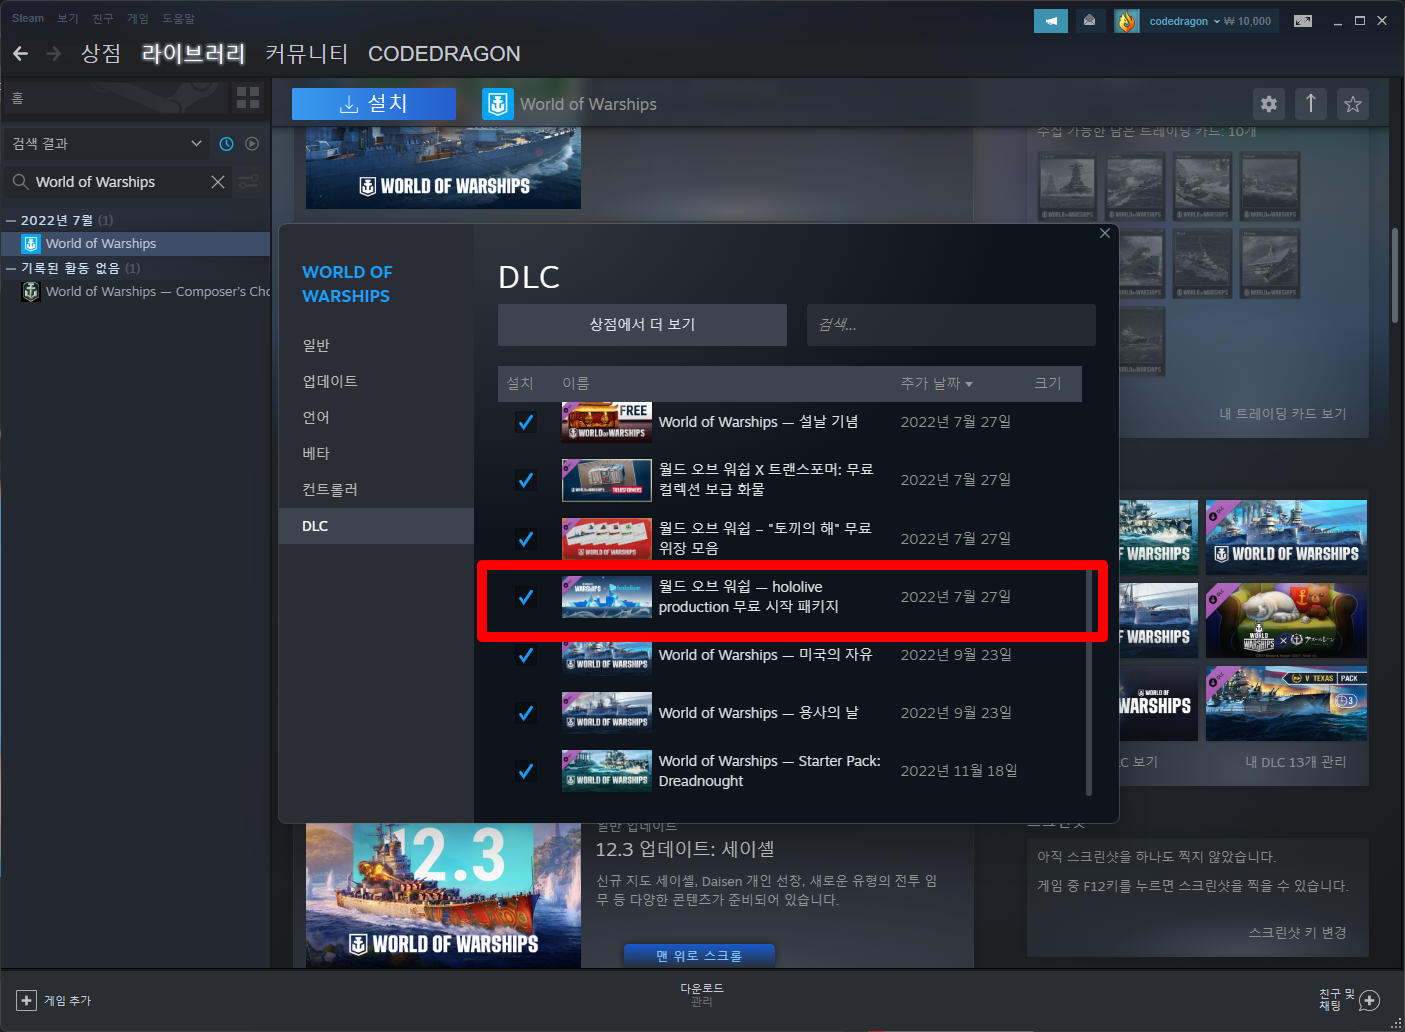The height and width of the screenshot is (1032, 1405).
Task: Open big picture mode icon
Action: pyautogui.click(x=1303, y=21)
